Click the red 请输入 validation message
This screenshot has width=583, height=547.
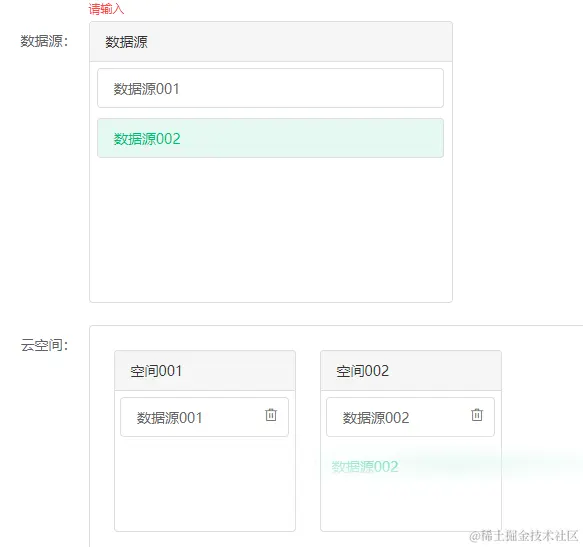pos(106,9)
